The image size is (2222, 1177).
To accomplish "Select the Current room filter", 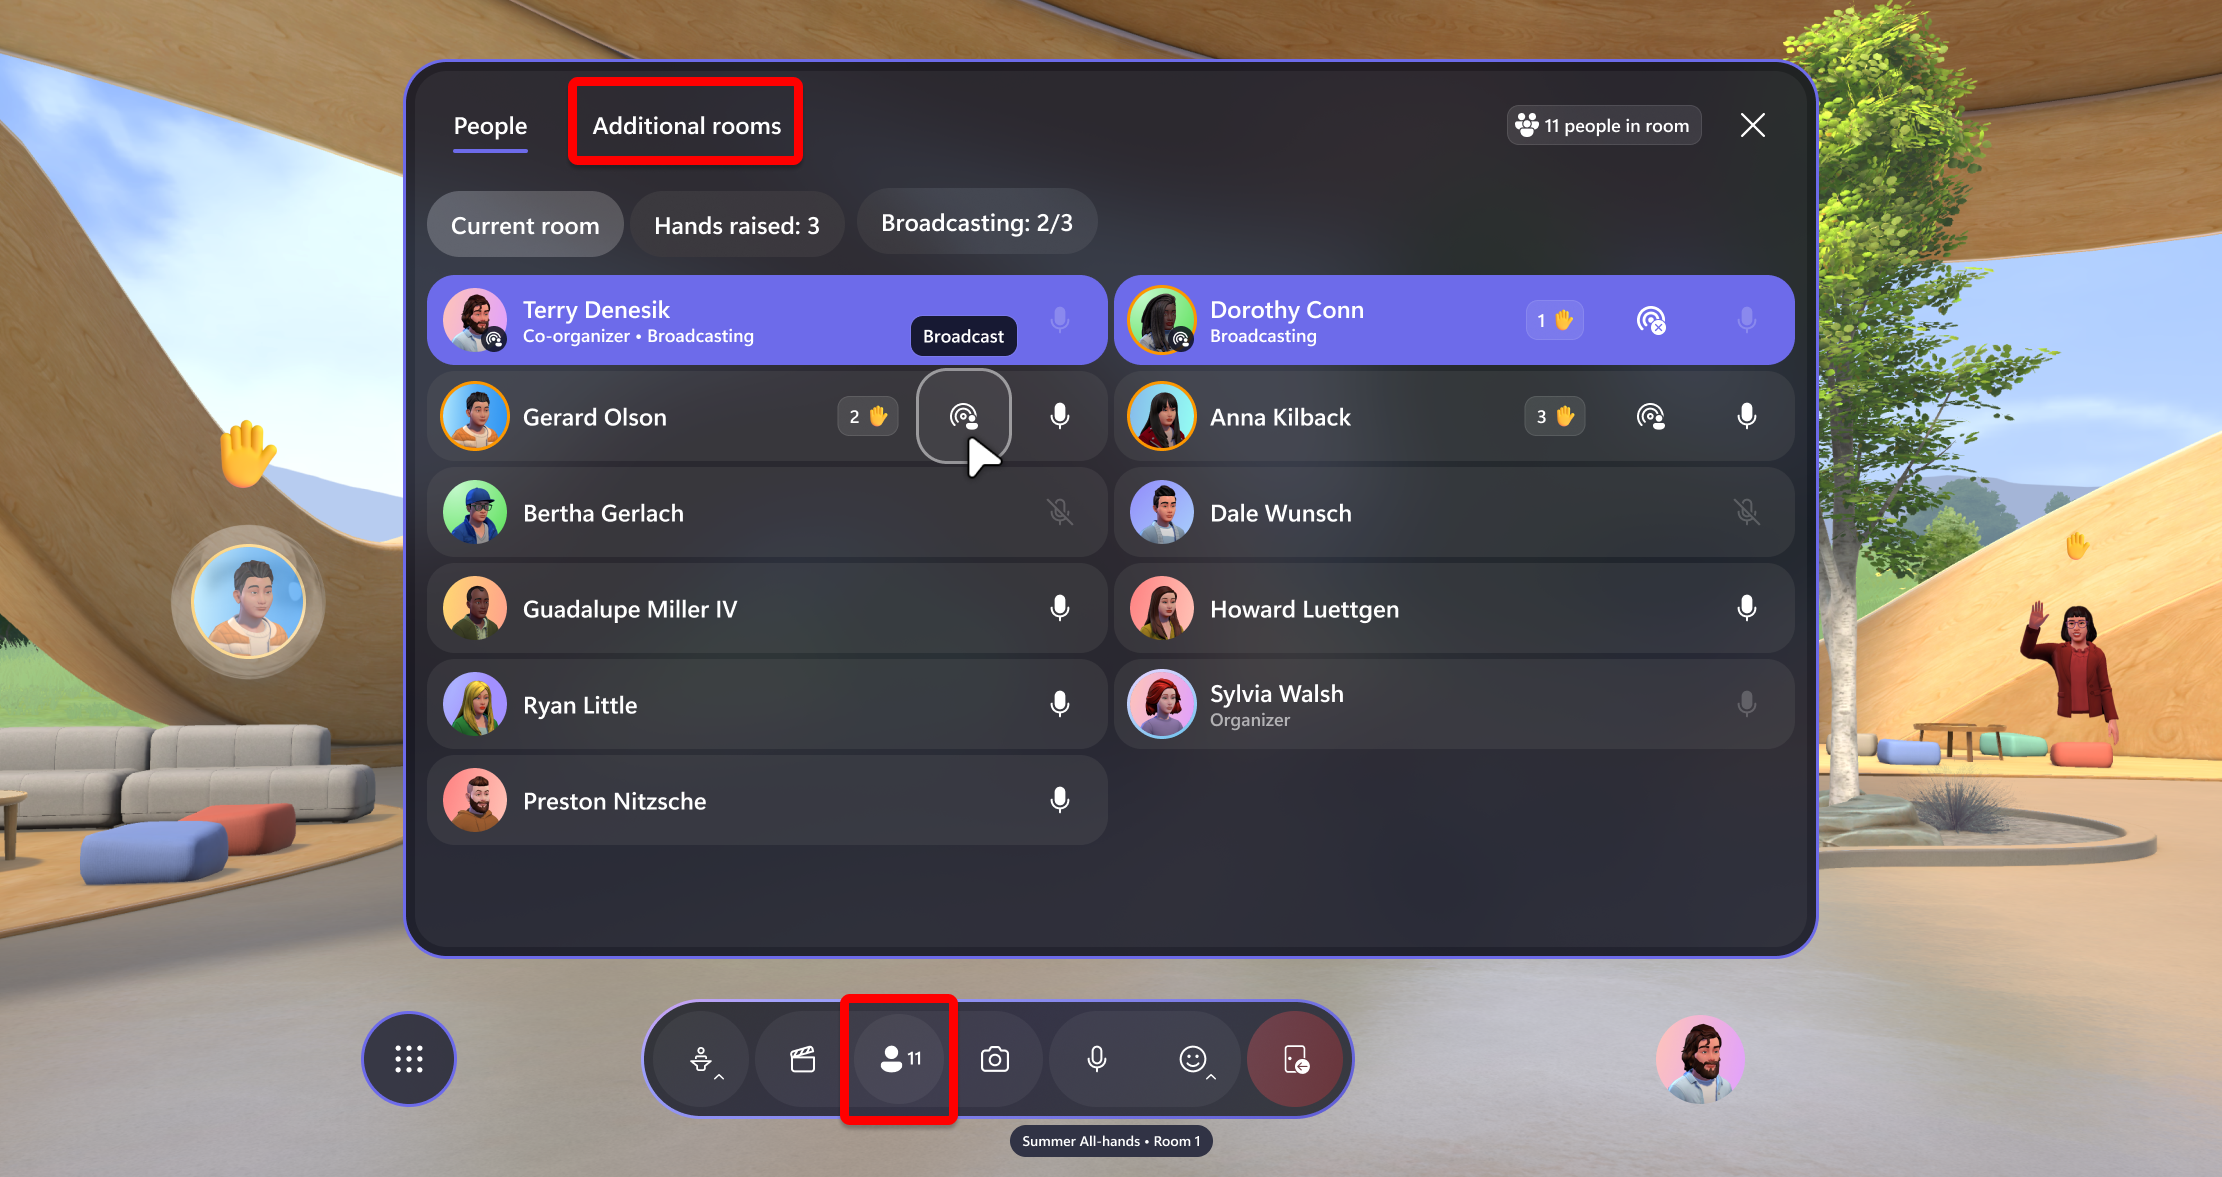I will pyautogui.click(x=523, y=226).
